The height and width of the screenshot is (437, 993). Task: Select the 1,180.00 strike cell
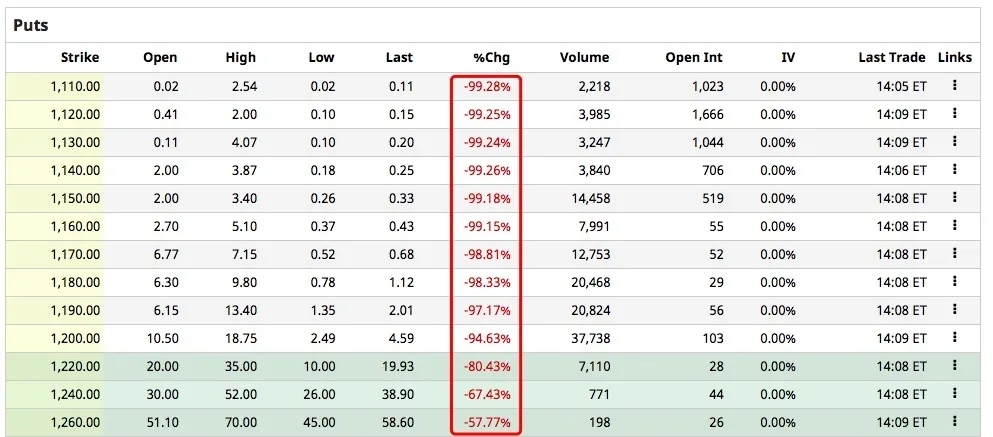point(75,282)
